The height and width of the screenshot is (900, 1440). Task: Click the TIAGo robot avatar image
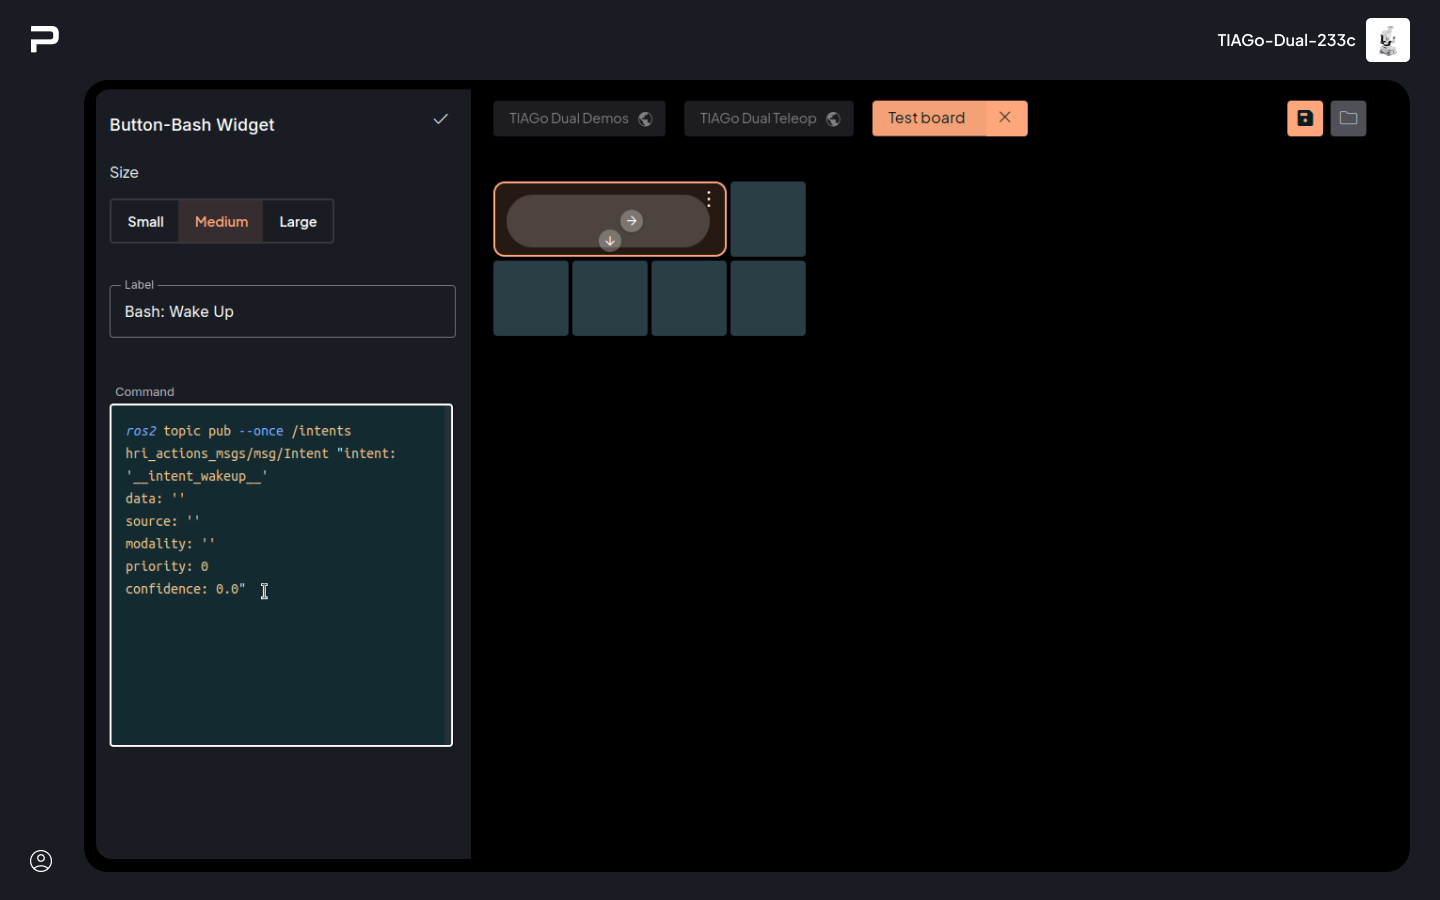click(1387, 40)
